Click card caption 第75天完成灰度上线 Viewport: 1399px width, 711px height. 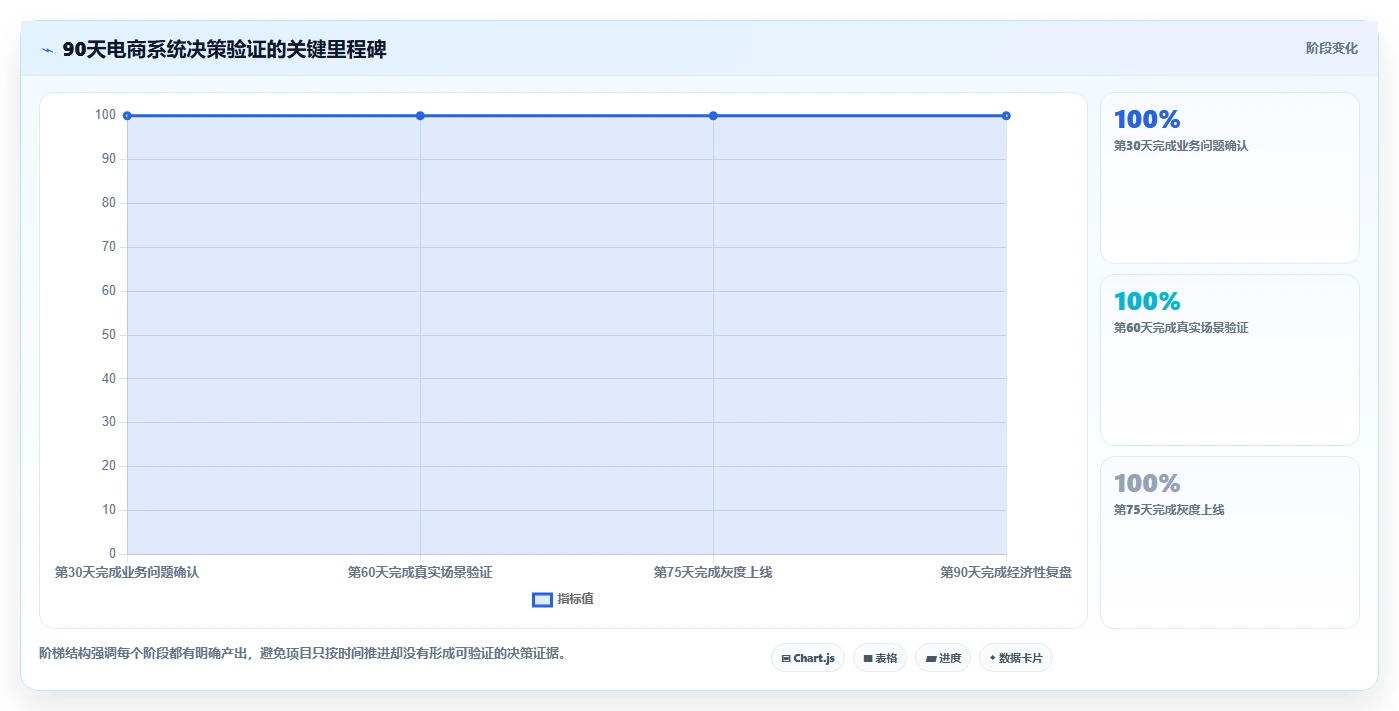click(1169, 510)
